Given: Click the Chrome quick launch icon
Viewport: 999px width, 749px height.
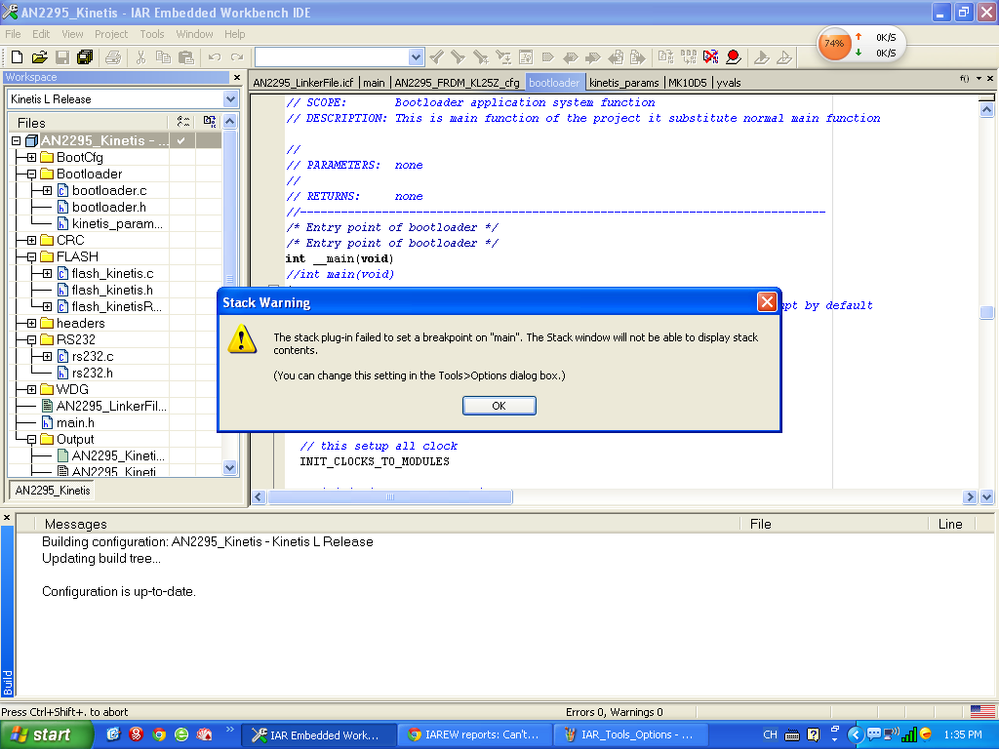Looking at the screenshot, I should pos(159,734).
